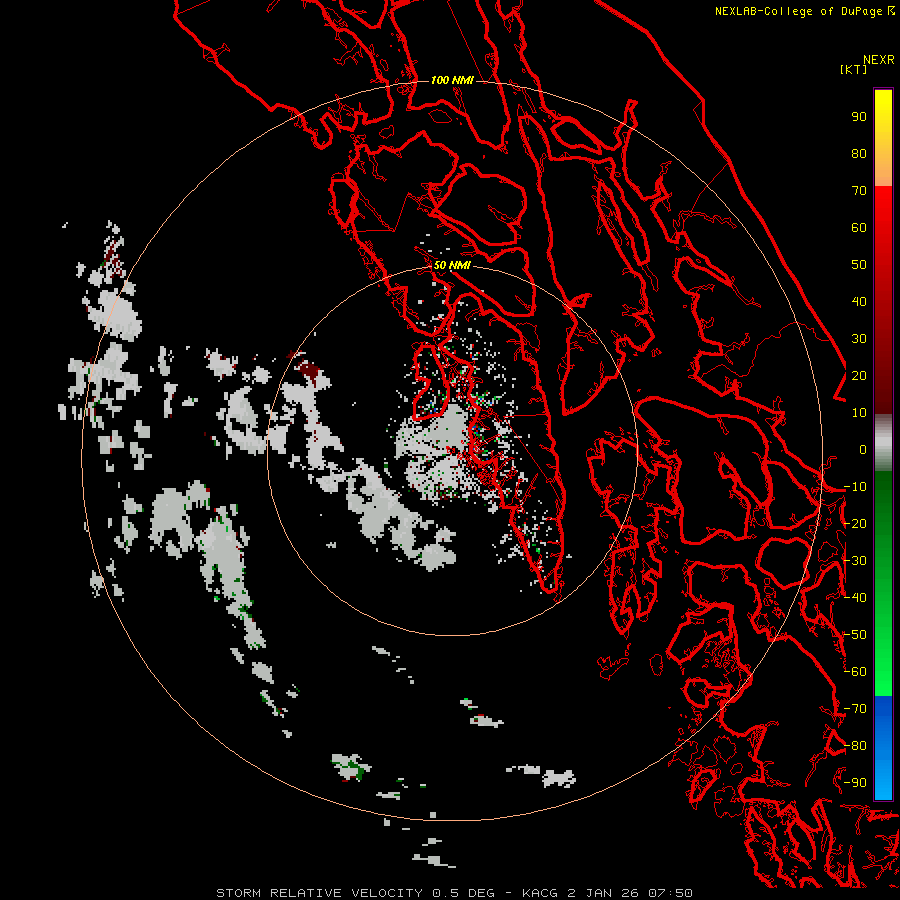Click the -50 value on the velocity scale
Viewport: 900px width, 900px height.
click(x=855, y=635)
